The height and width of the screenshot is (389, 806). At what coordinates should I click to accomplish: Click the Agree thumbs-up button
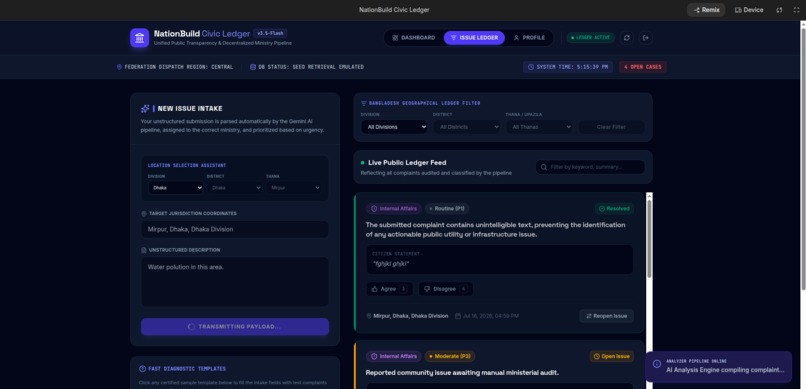(389, 289)
